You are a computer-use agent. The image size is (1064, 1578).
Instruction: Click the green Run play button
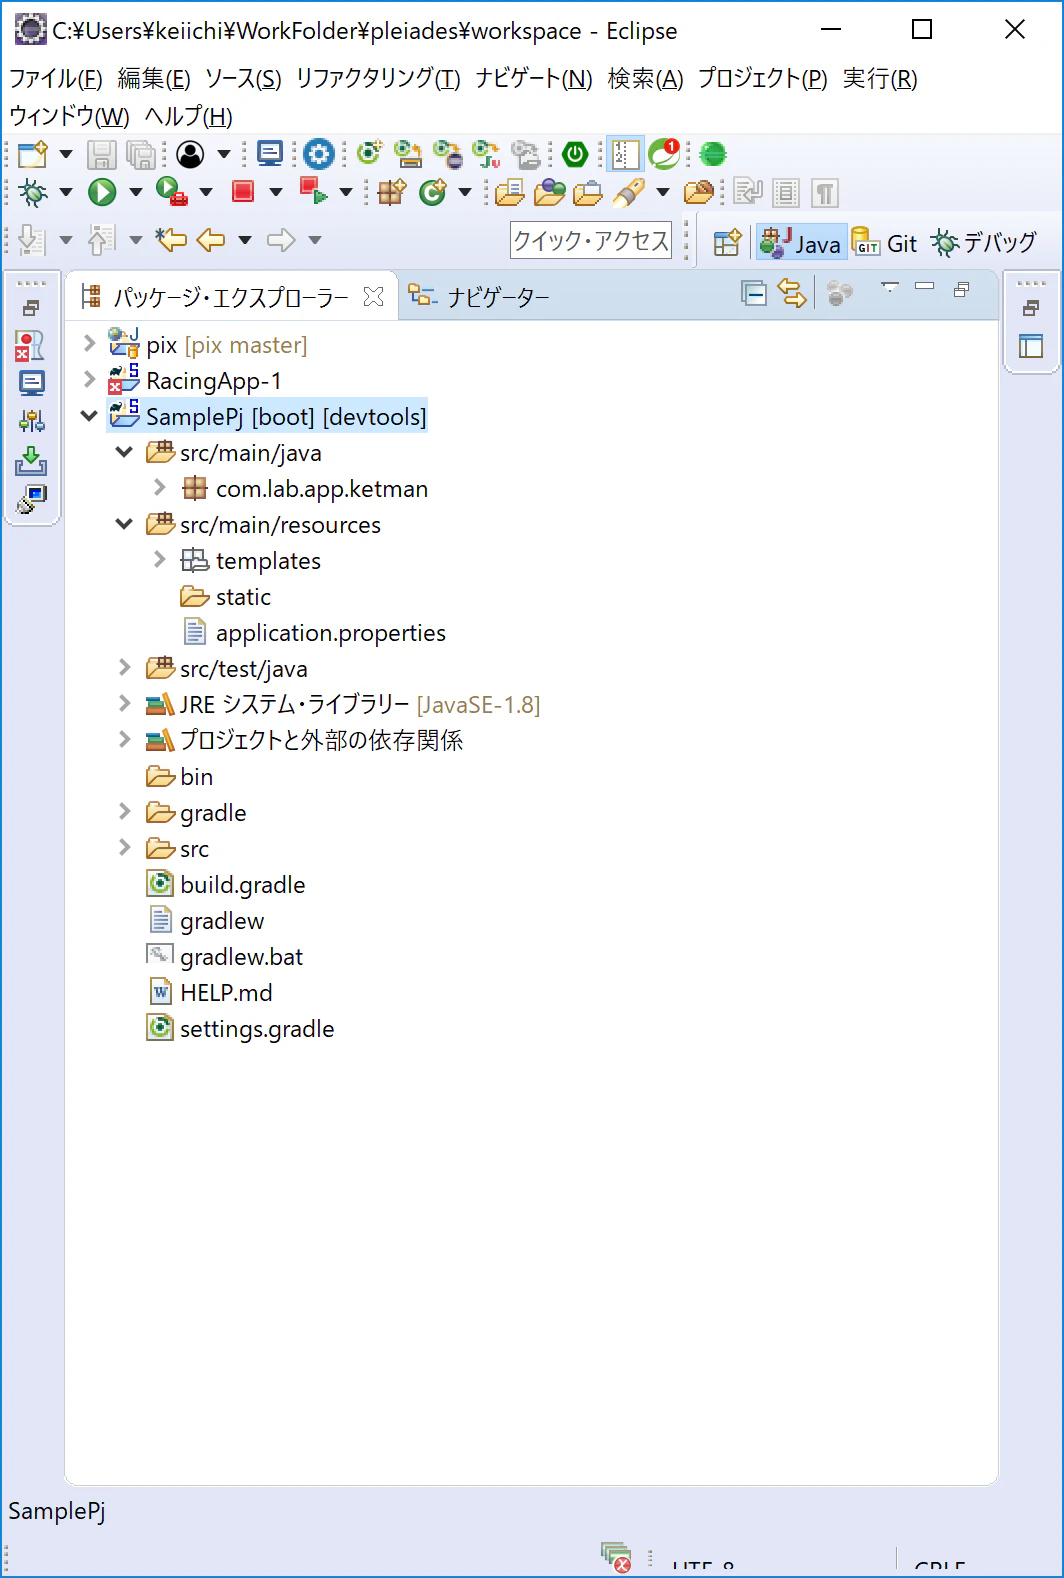pyautogui.click(x=102, y=192)
